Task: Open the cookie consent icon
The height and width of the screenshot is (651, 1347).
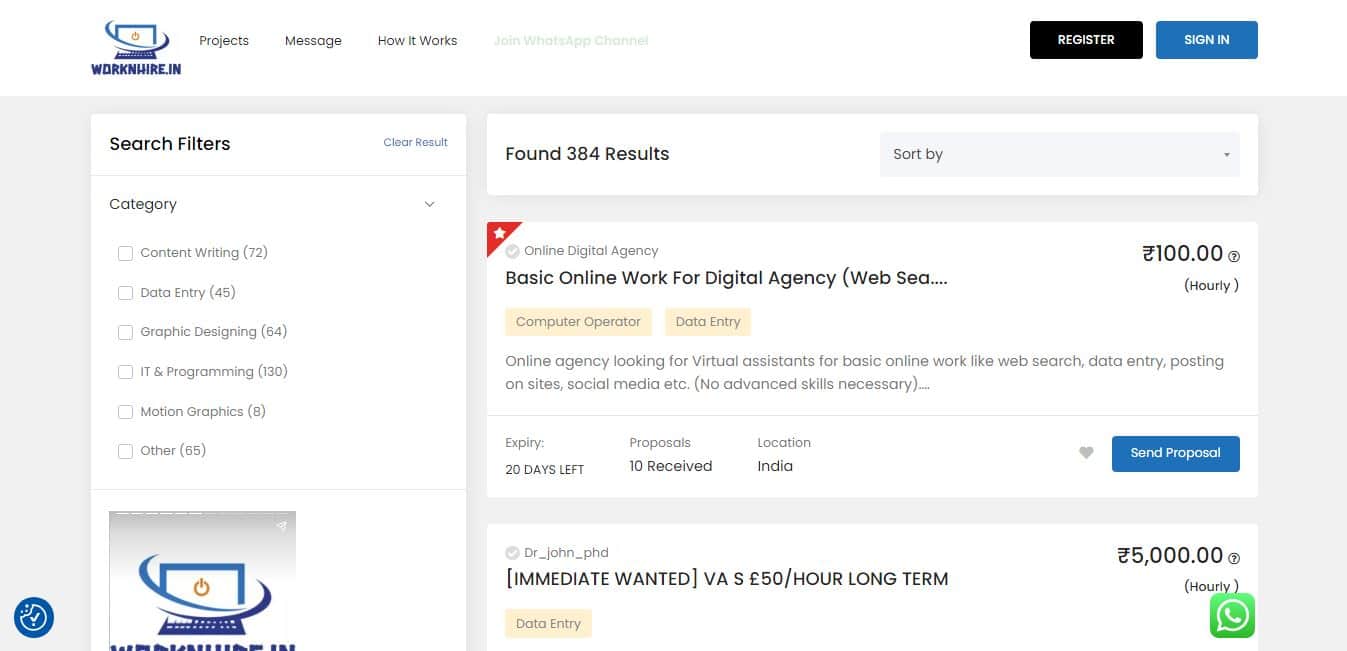Action: coord(34,618)
